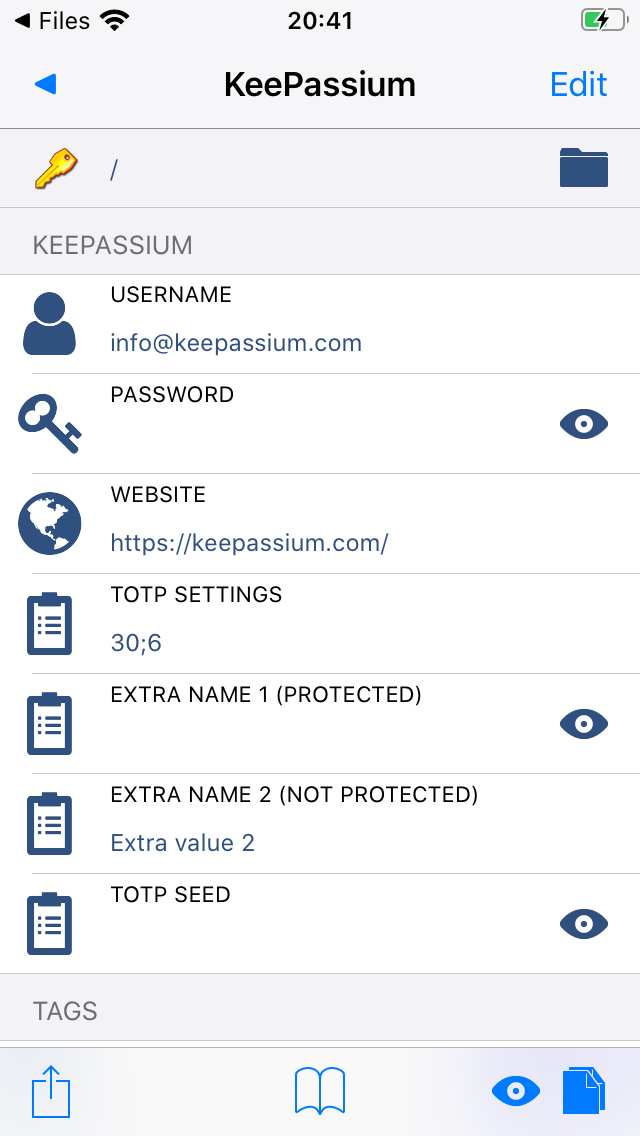Tap the password key icon
The height and width of the screenshot is (1136, 640).
click(49, 424)
